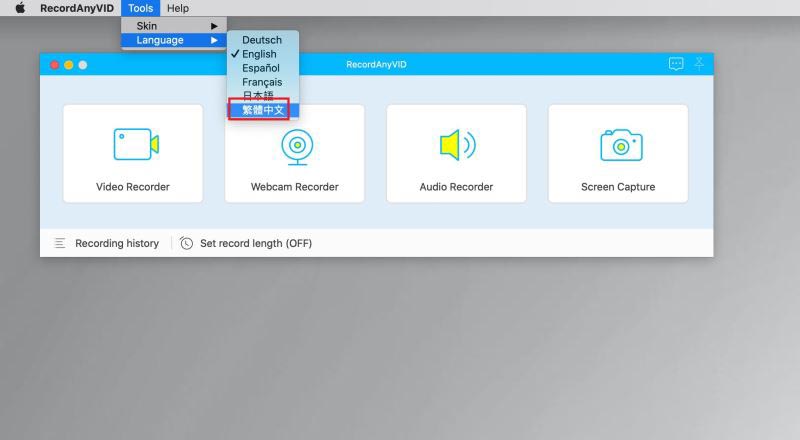The height and width of the screenshot is (440, 800).
Task: Select the Language menu entry
Action: pyautogui.click(x=174, y=40)
